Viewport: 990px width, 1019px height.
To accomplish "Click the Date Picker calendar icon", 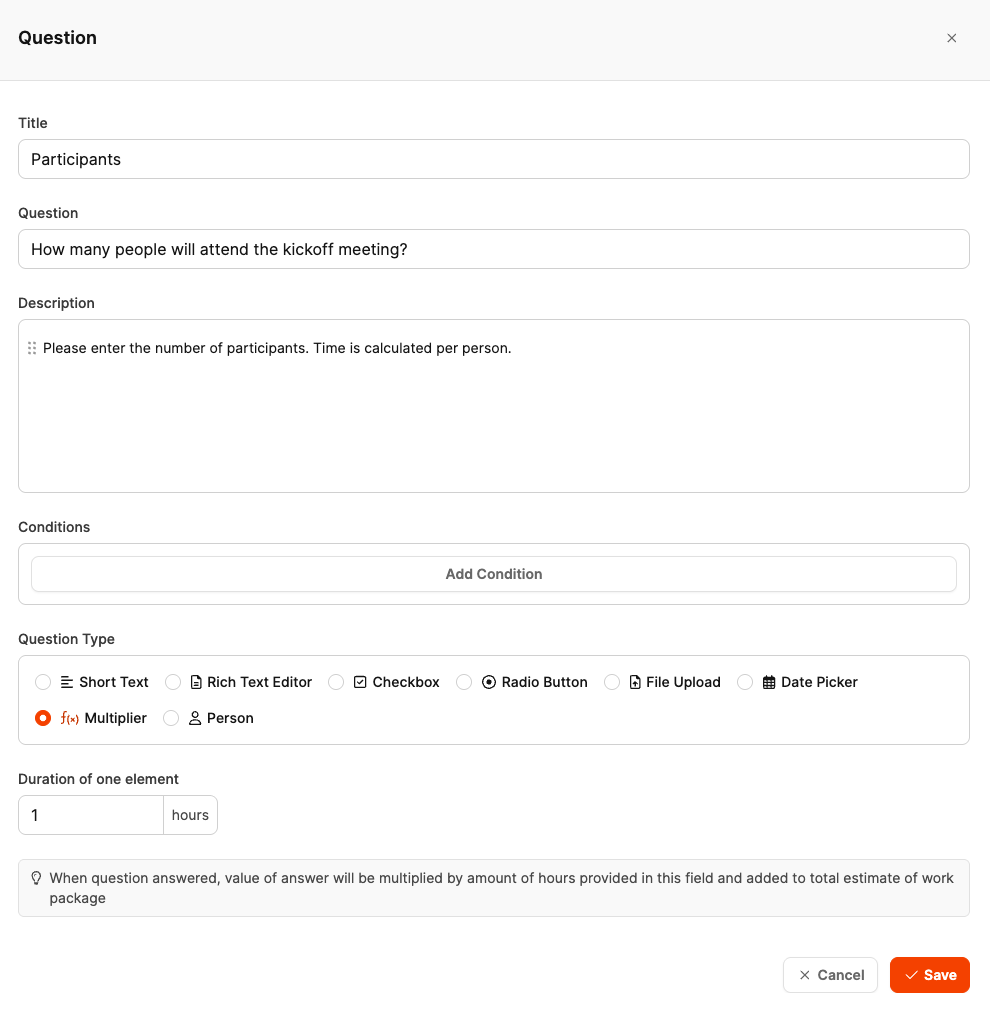I will (x=769, y=682).
